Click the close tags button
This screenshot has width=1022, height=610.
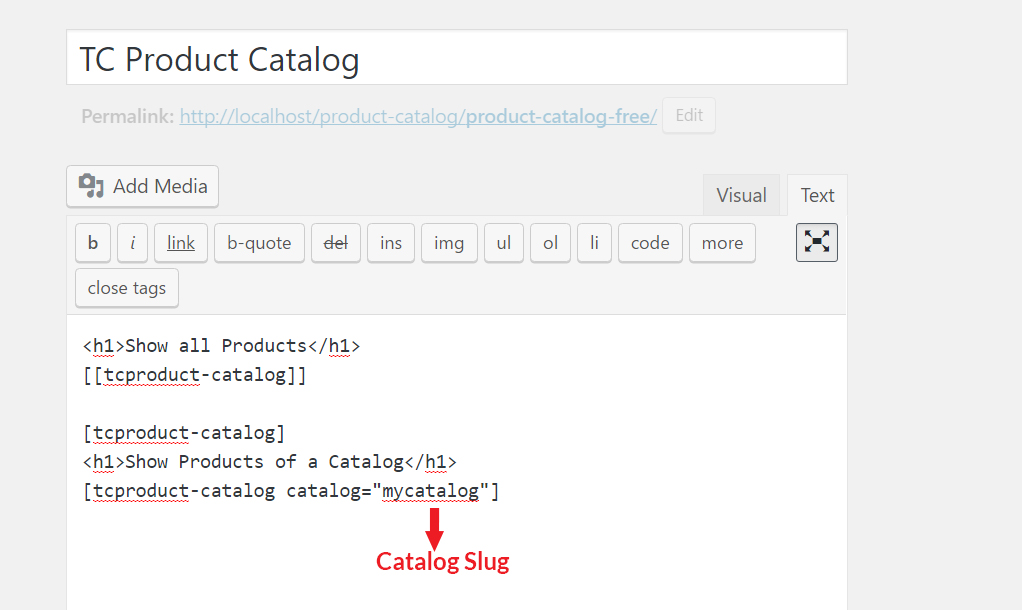point(127,288)
